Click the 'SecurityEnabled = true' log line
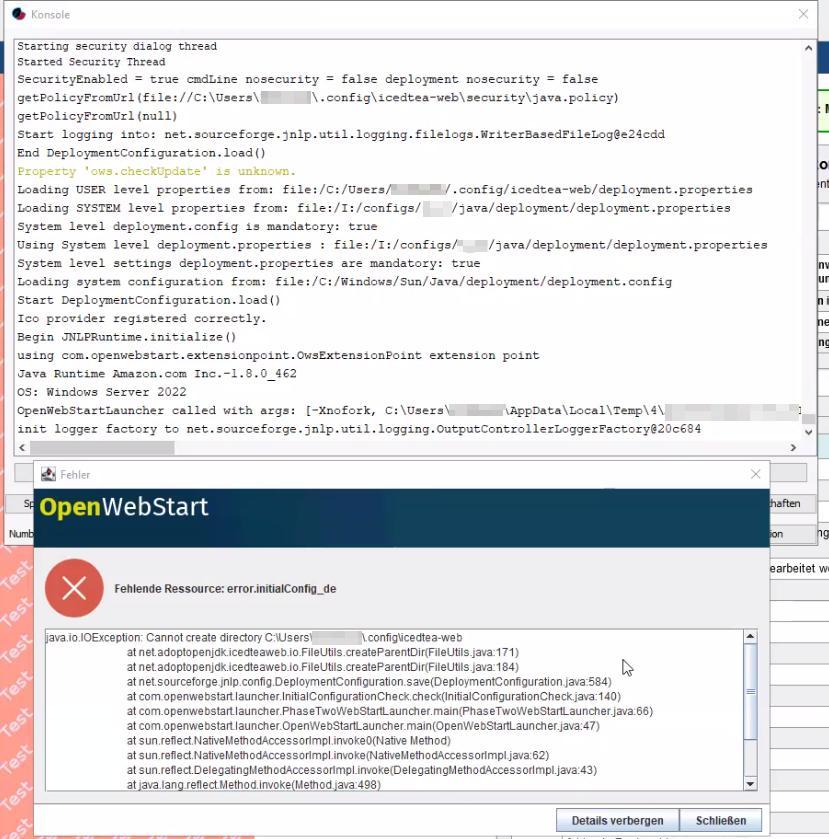The width and height of the screenshot is (829, 839). pos(308,79)
